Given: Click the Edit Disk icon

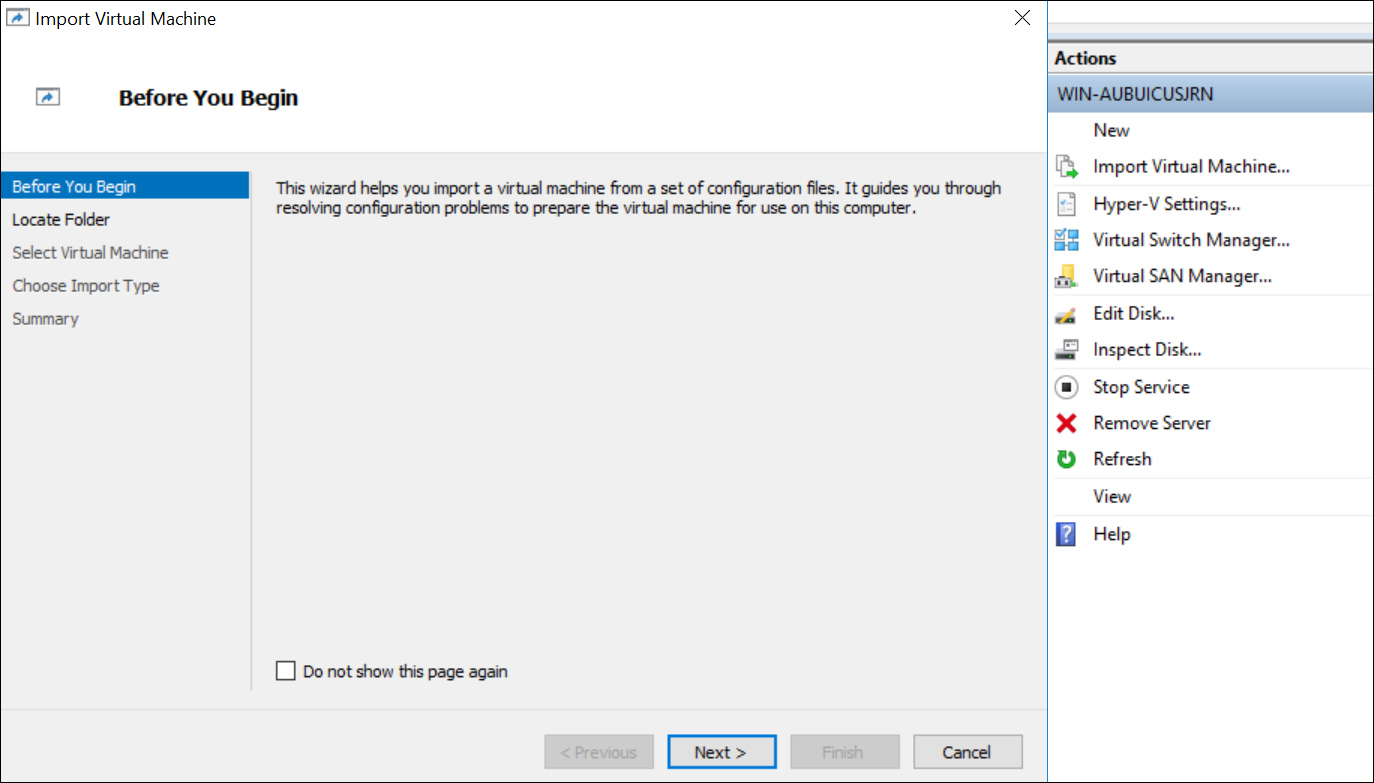Looking at the screenshot, I should pos(1067,314).
